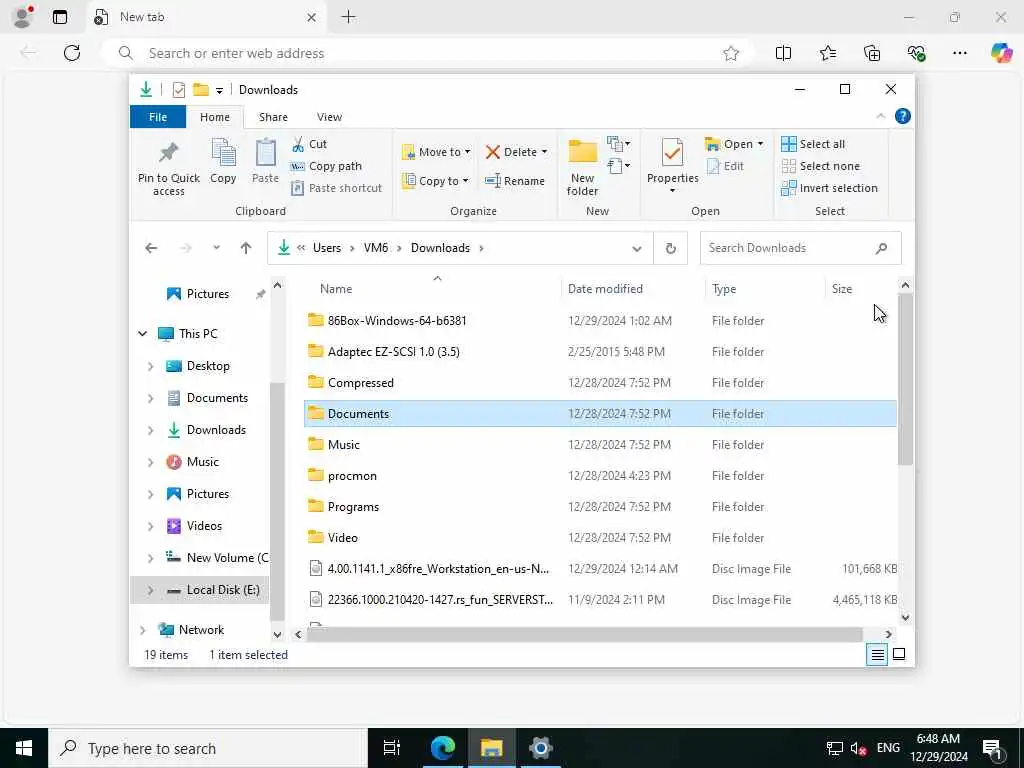Viewport: 1024px width, 768px height.
Task: Open the Move to dropdown
Action: coord(436,152)
